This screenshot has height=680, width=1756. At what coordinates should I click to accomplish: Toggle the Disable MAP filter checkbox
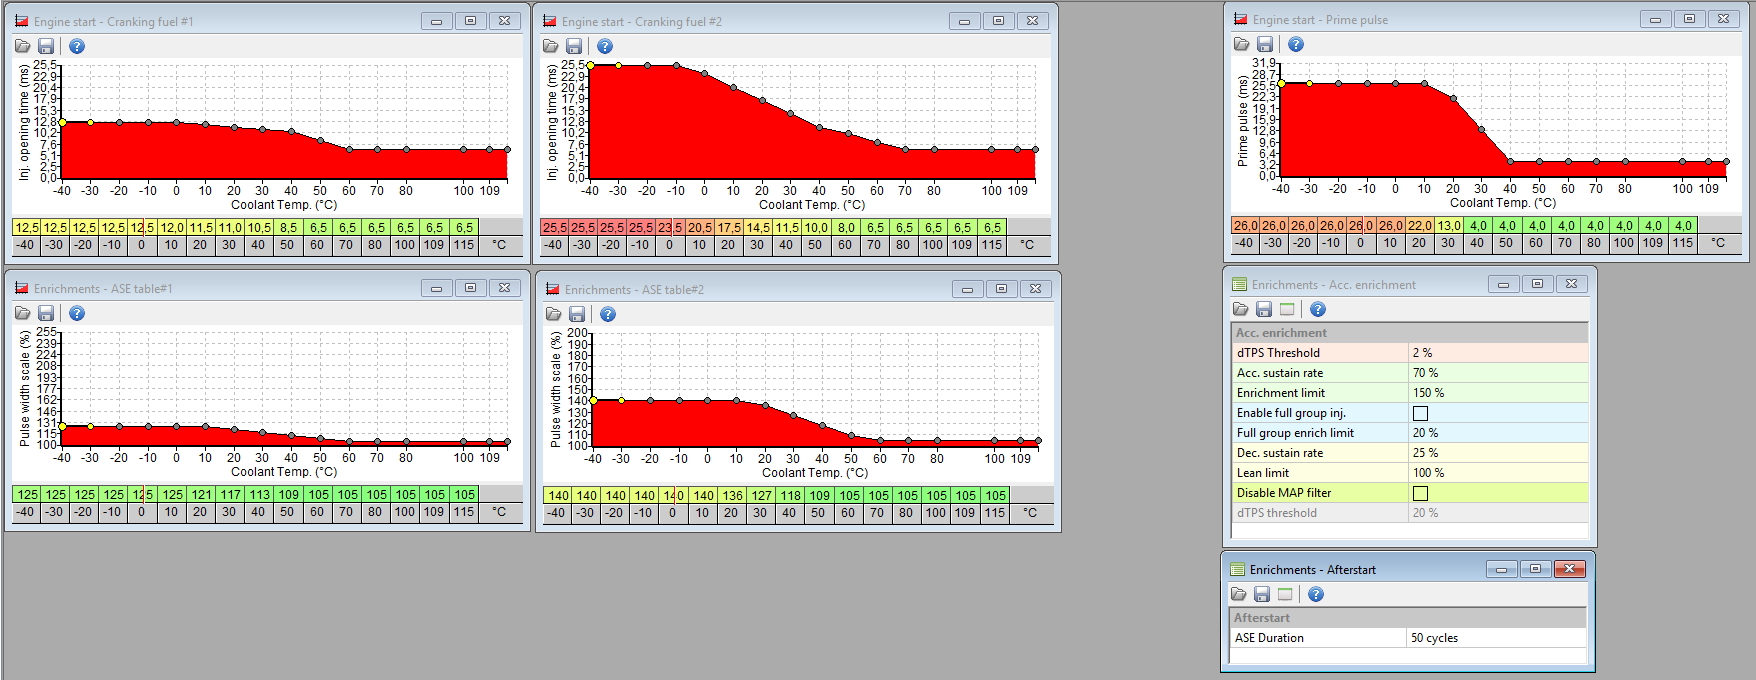[x=1420, y=493]
